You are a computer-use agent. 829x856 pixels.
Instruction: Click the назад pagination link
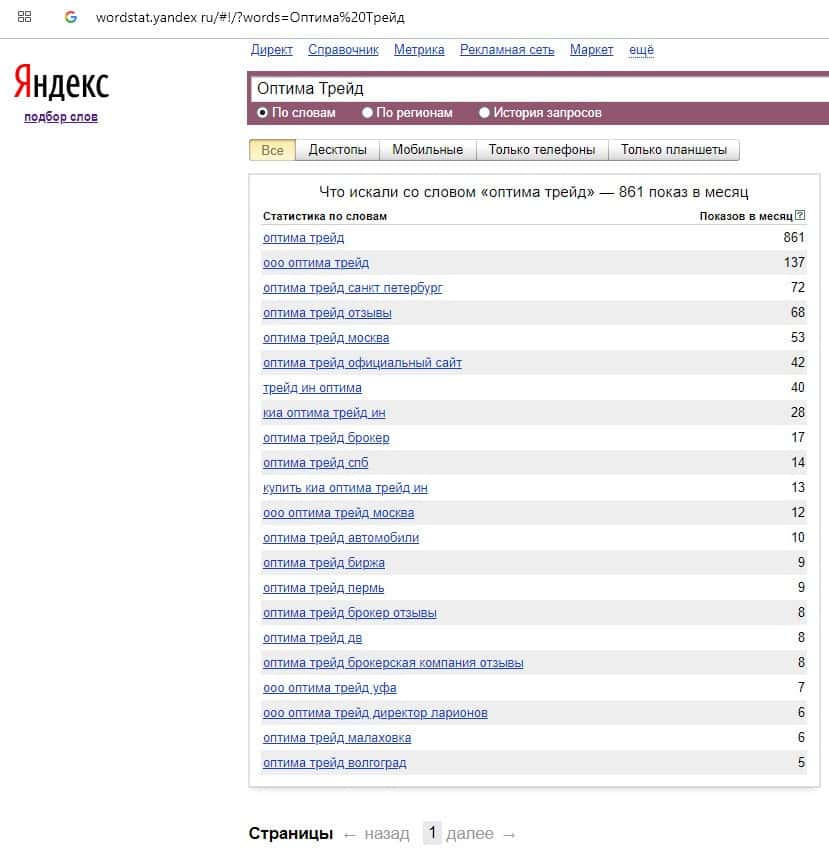pos(387,834)
